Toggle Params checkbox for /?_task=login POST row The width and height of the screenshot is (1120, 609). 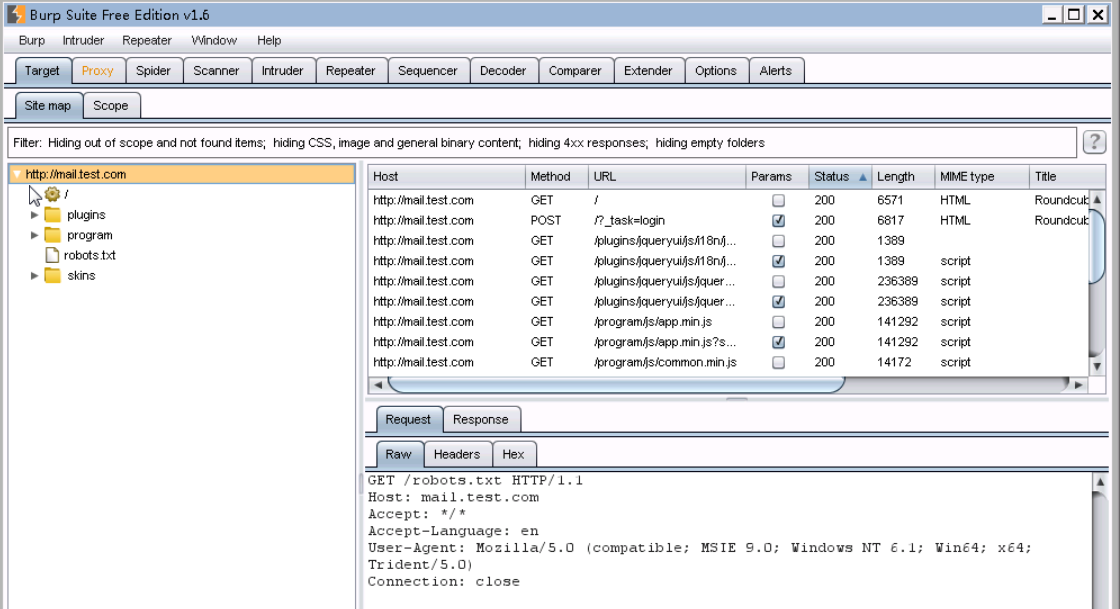(779, 221)
